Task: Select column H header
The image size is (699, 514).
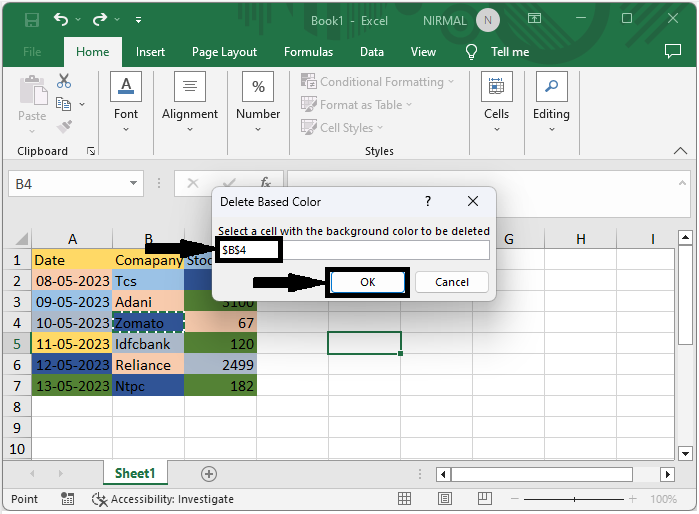Action: point(580,239)
